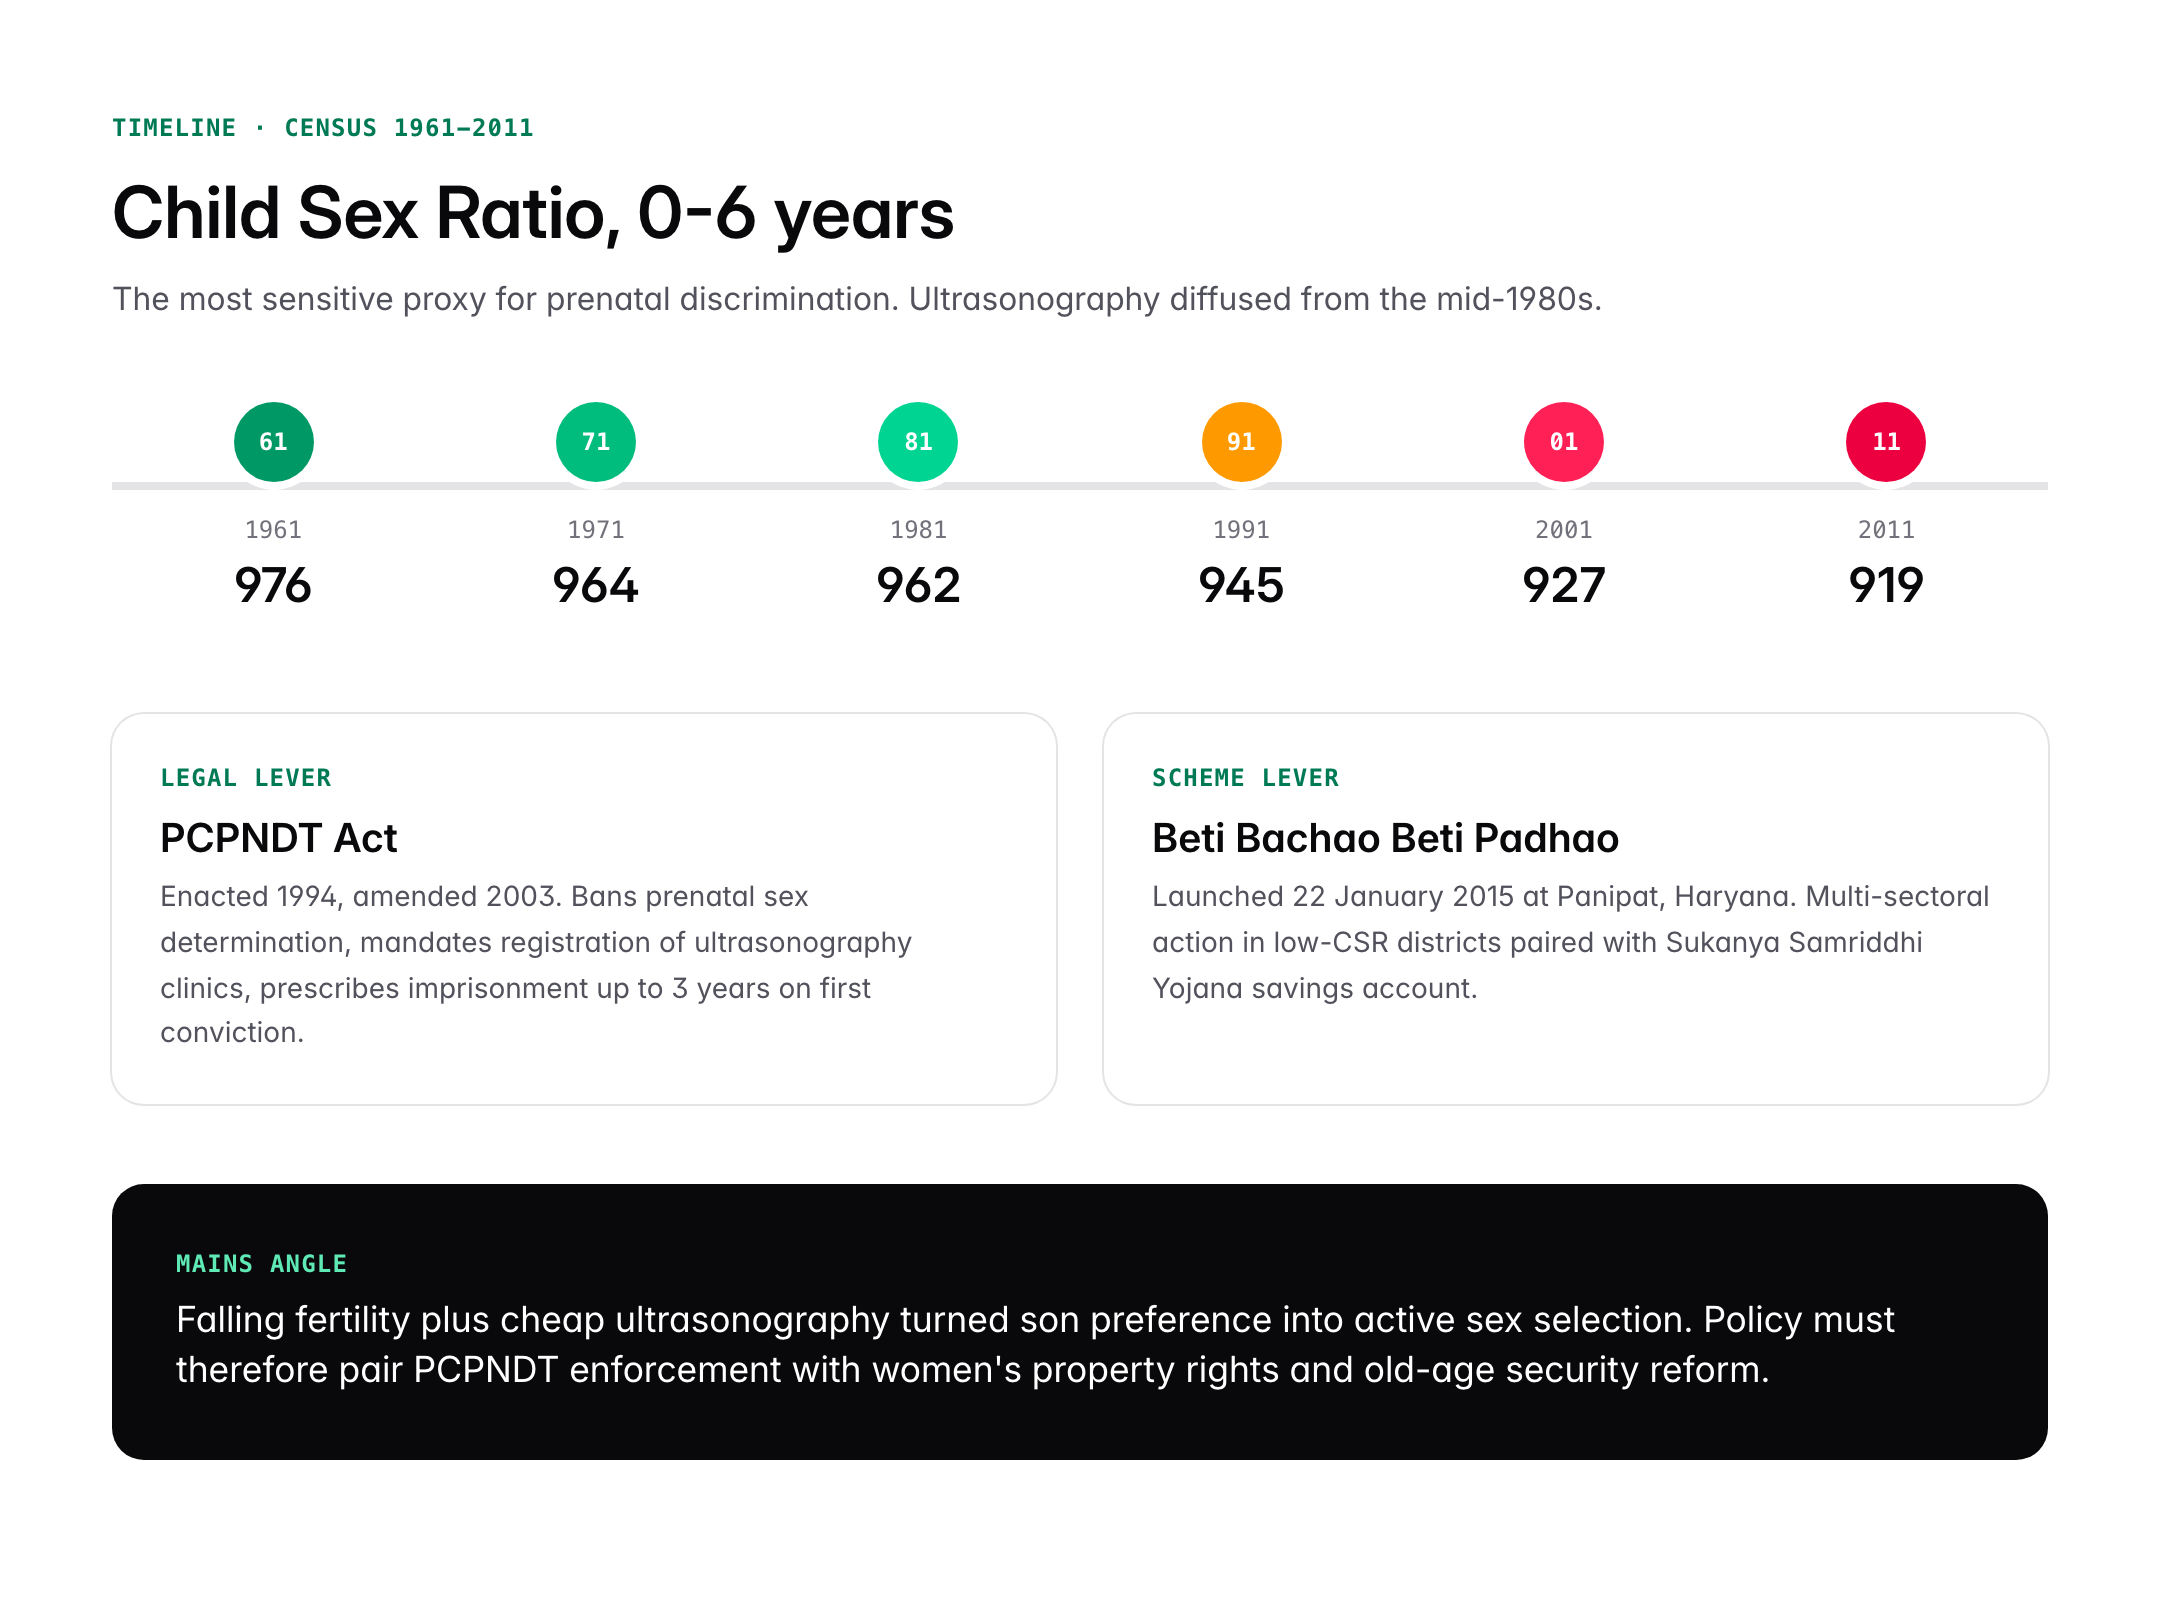Image resolution: width=2160 pixels, height=1600 pixels.
Task: Expand the Beti Bachao Beti Padhao card
Action: pyautogui.click(x=1570, y=900)
